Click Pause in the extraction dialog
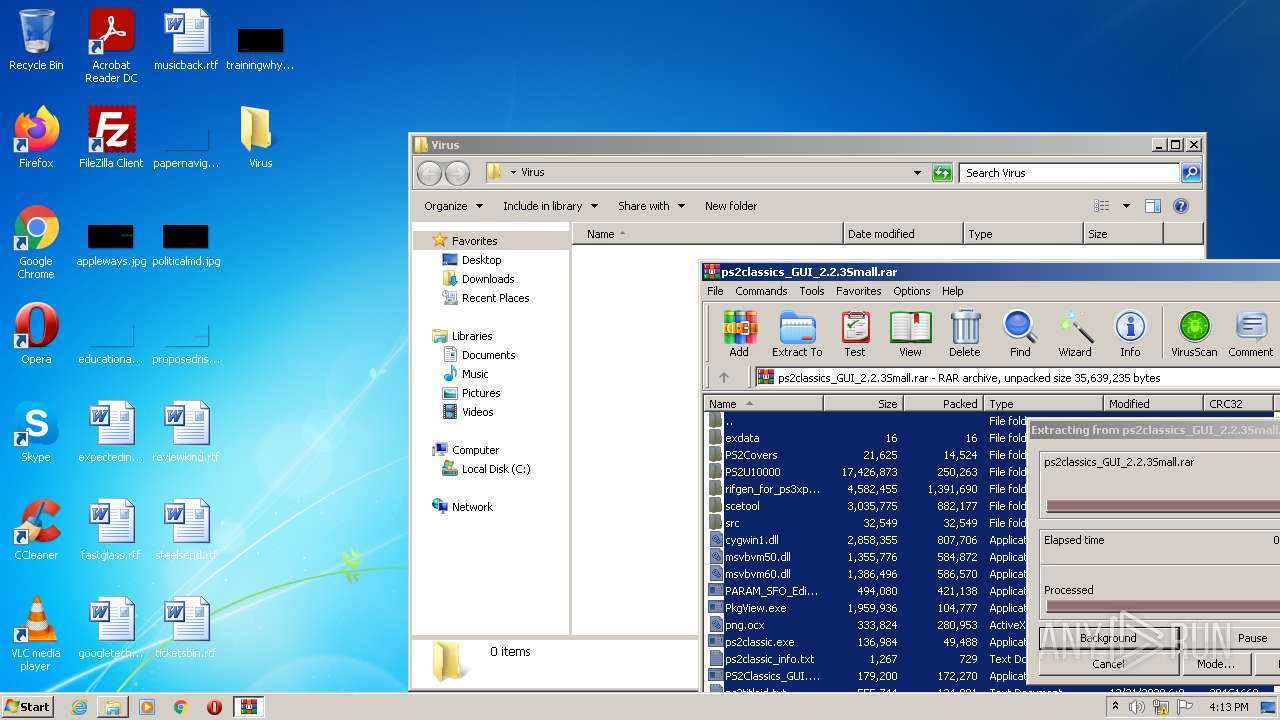The width and height of the screenshot is (1280, 720). pos(1252,638)
